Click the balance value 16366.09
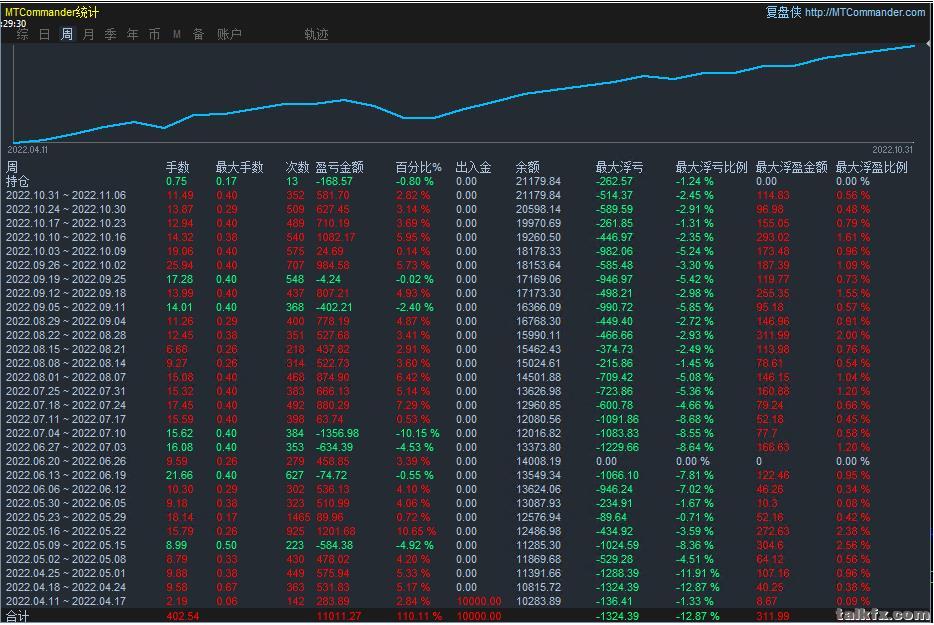Screen dimensions: 934x625 pos(538,307)
